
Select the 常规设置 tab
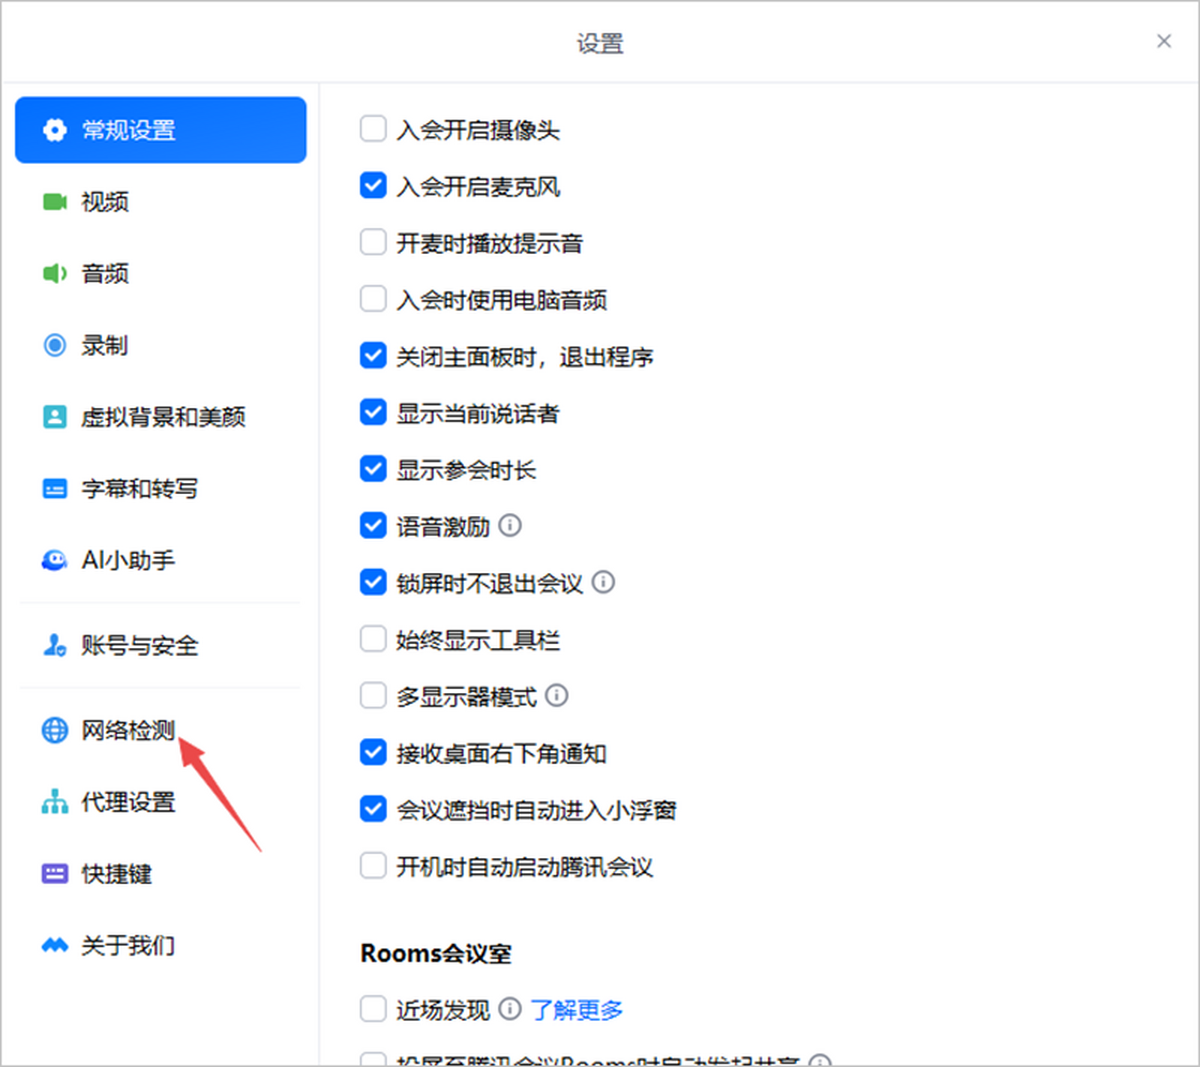(160, 130)
